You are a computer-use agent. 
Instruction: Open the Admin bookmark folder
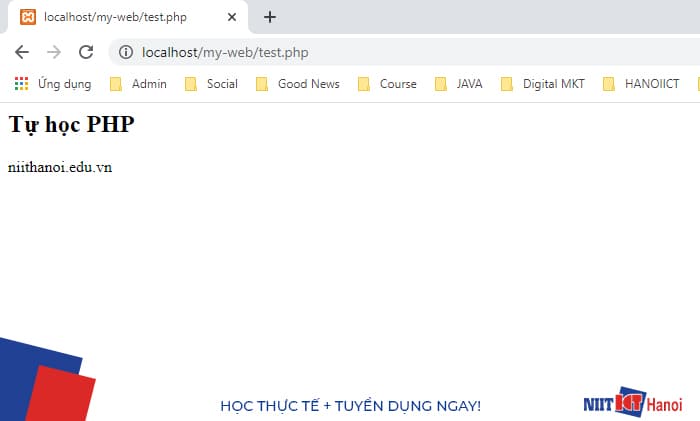point(138,84)
